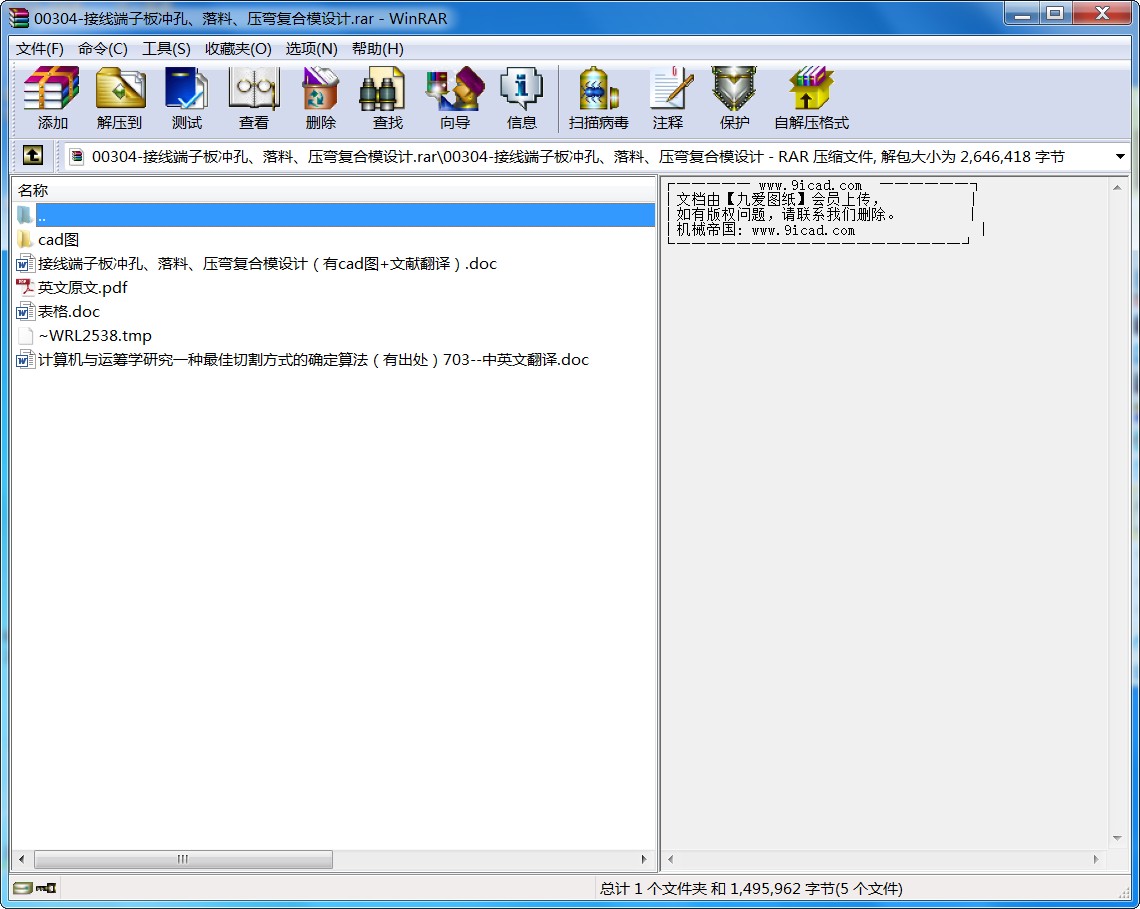Expand the archive path dropdown arrow

(x=1120, y=156)
